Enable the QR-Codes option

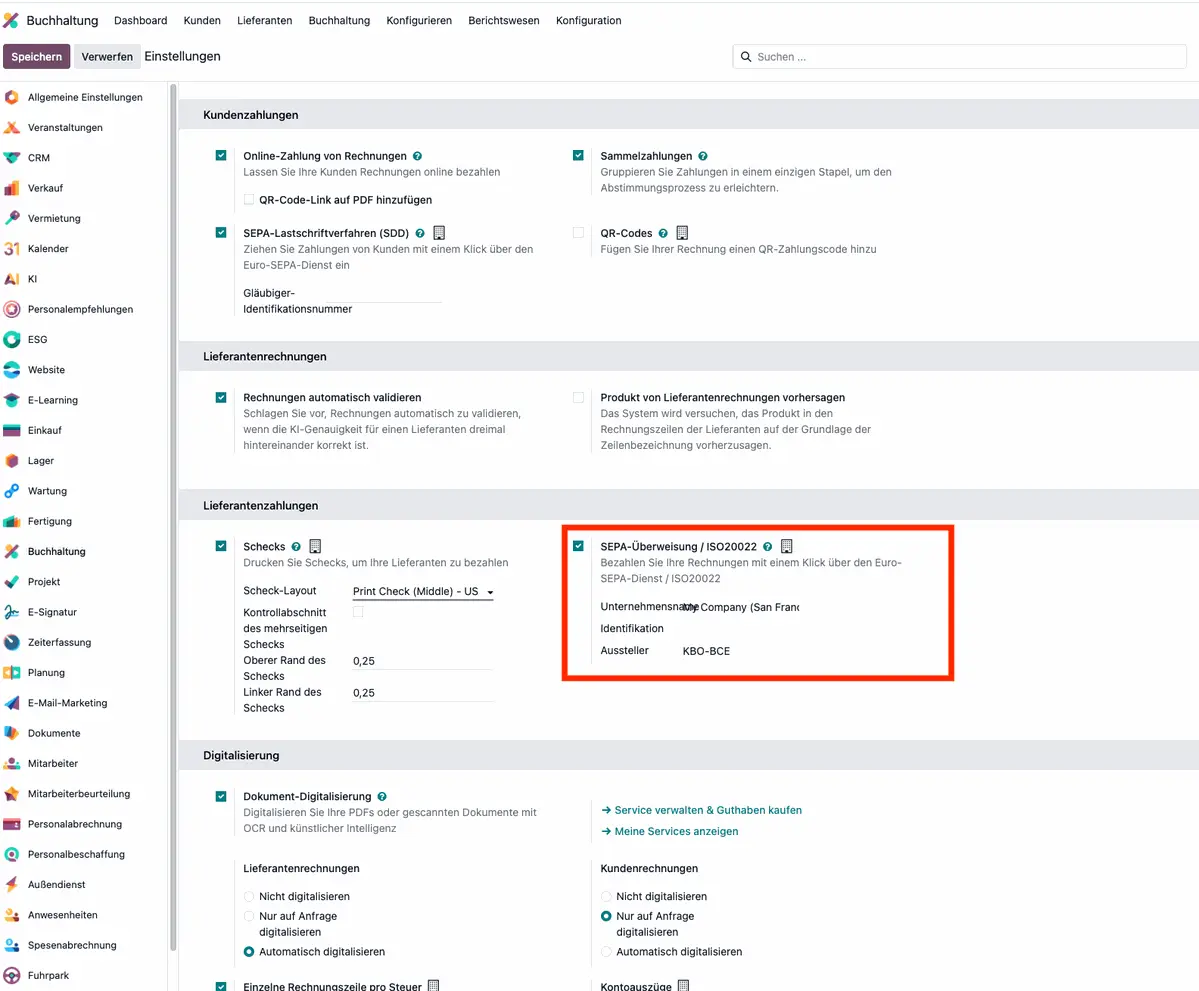tap(577, 232)
